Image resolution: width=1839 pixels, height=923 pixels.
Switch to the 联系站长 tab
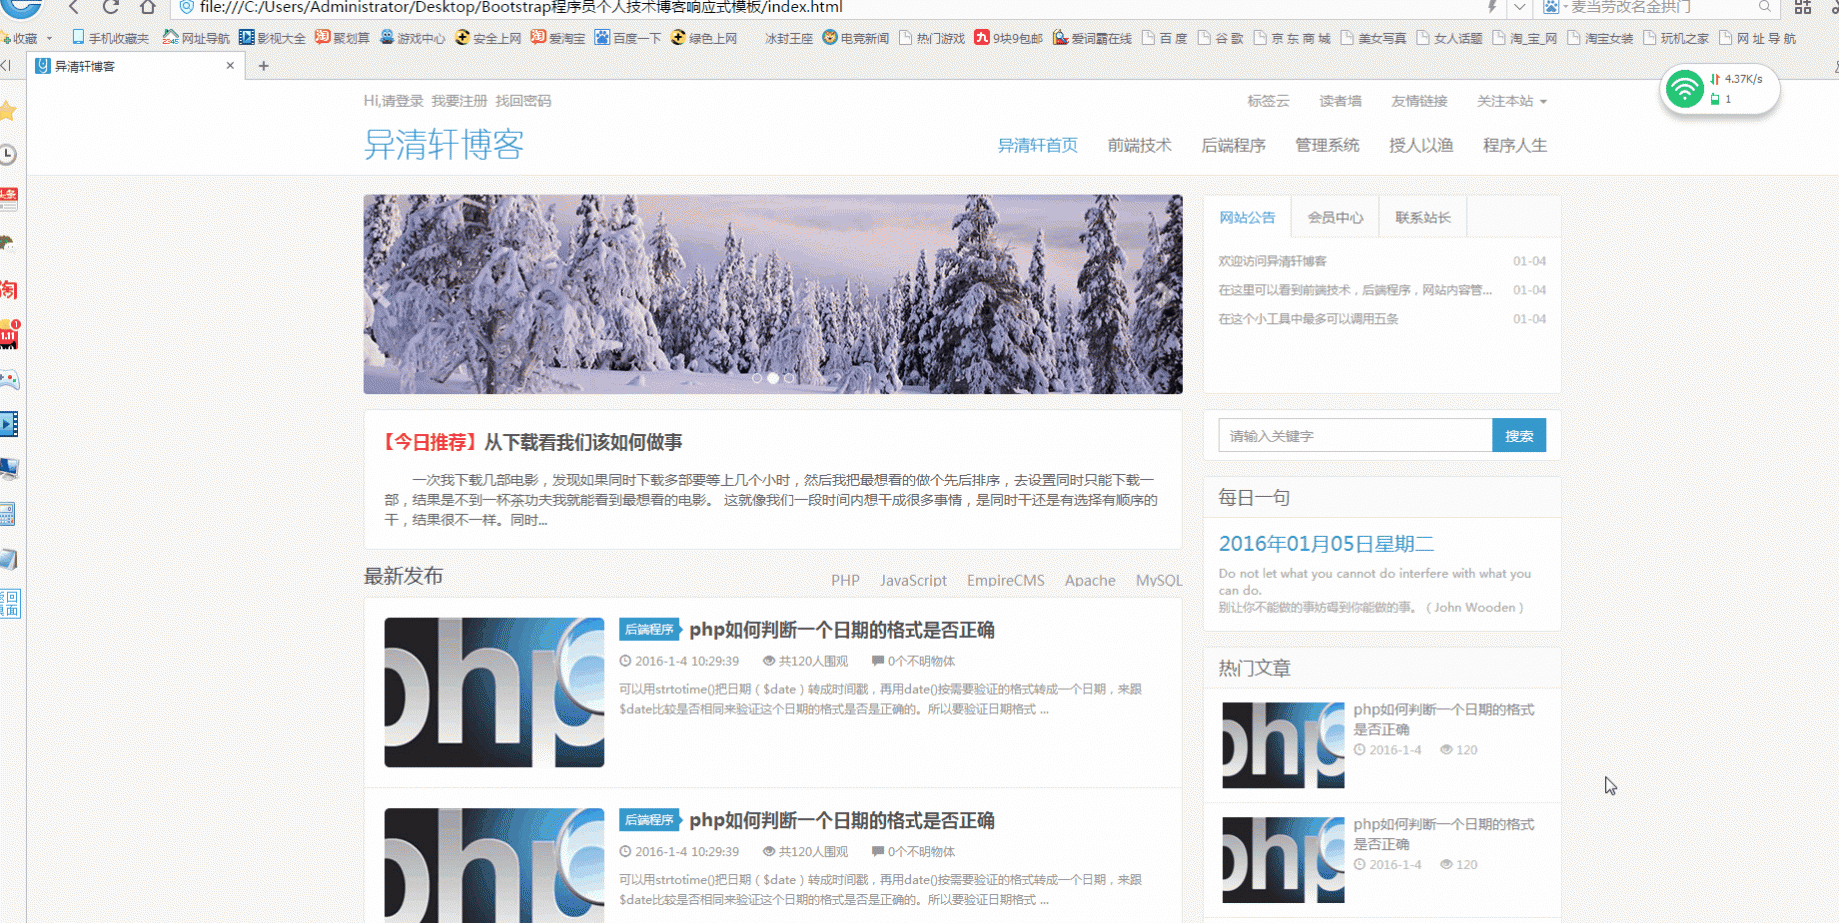pos(1422,217)
